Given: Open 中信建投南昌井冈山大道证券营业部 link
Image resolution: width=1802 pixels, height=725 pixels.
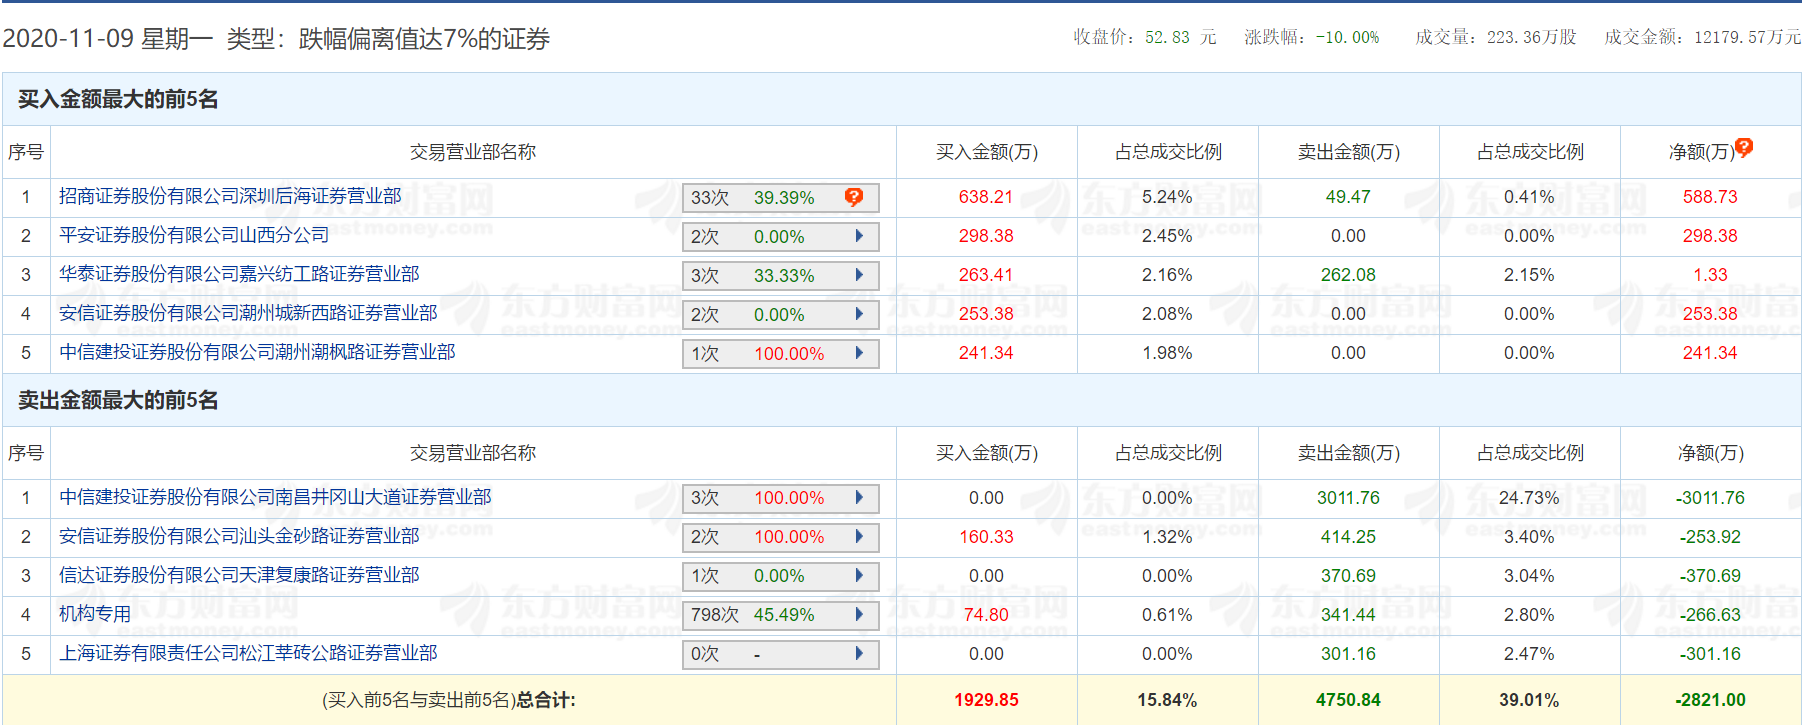Looking at the screenshot, I should (x=275, y=497).
